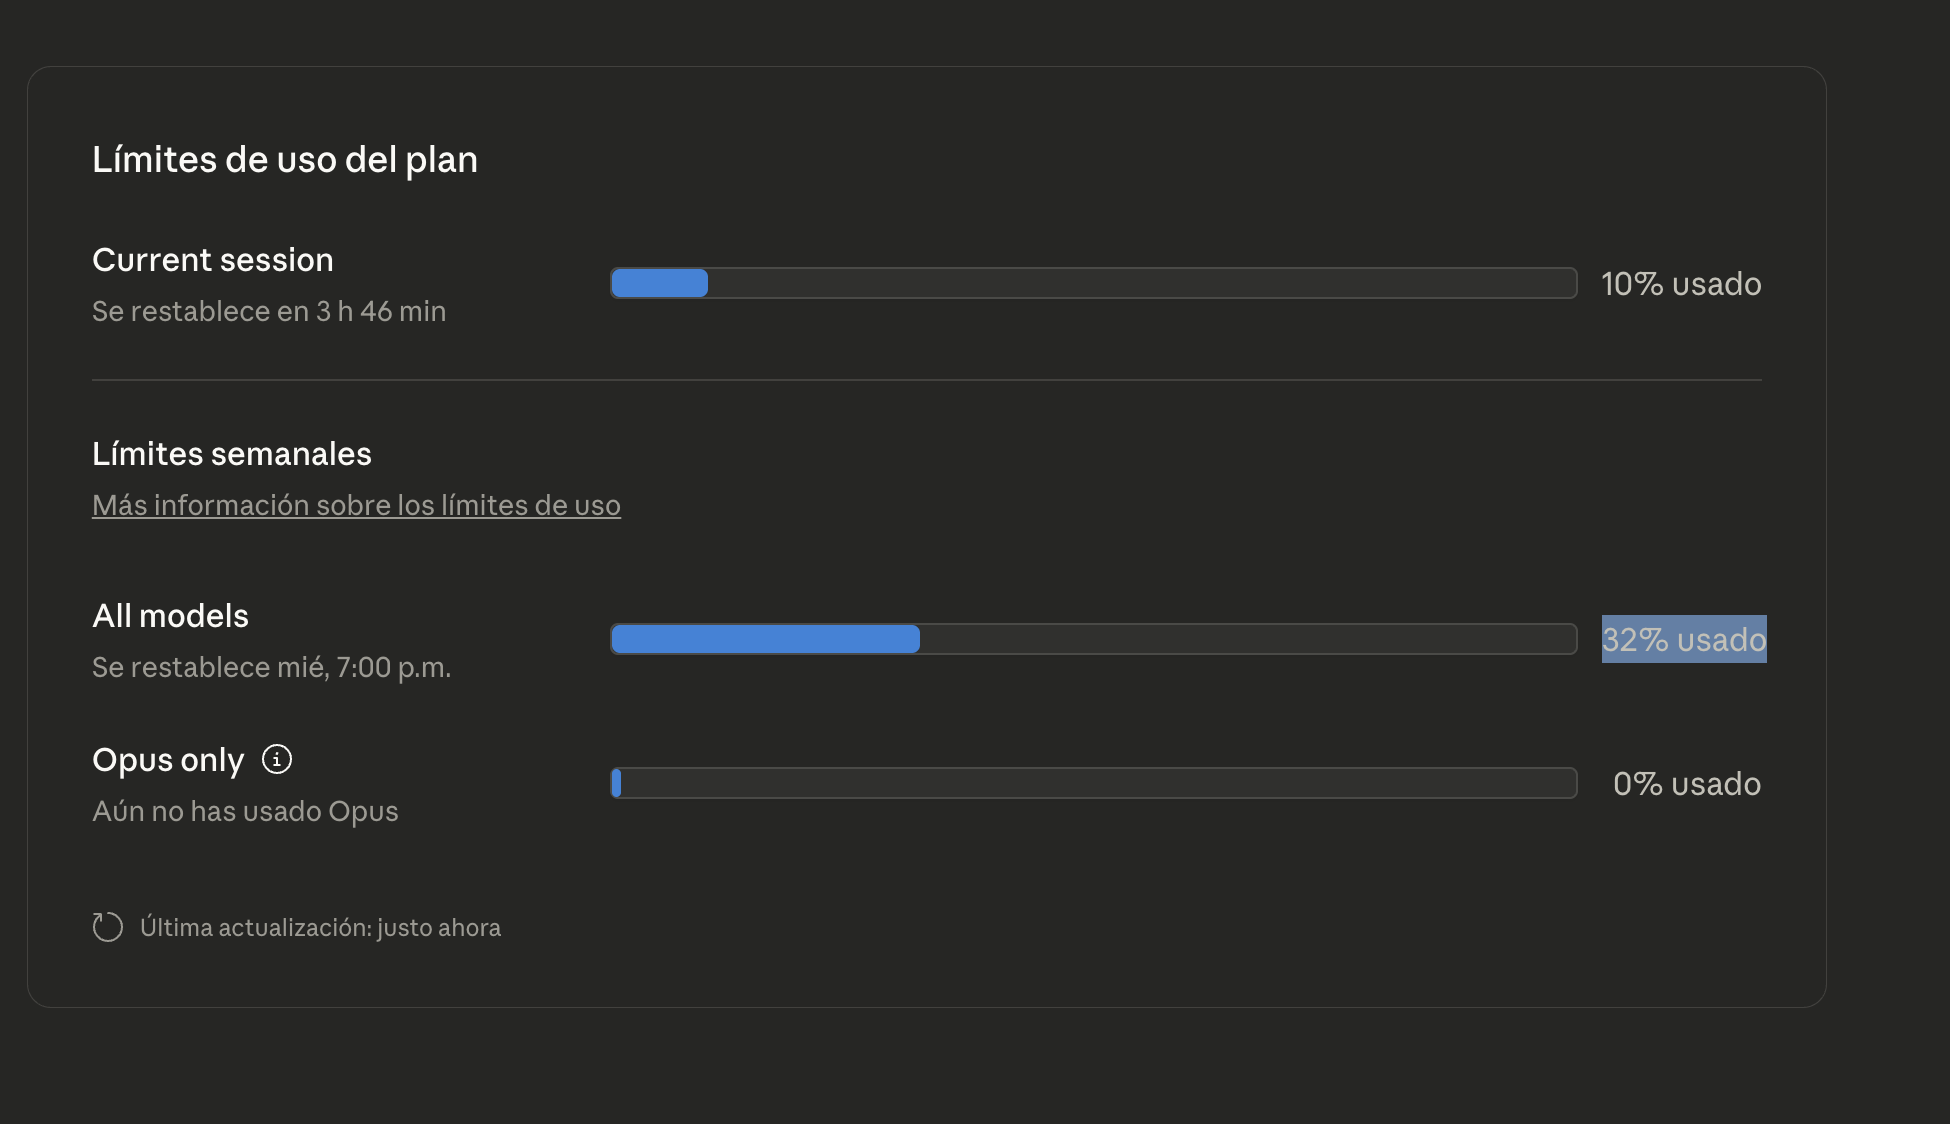Click the divider line below Current session
The height and width of the screenshot is (1124, 1950).
tap(926, 380)
